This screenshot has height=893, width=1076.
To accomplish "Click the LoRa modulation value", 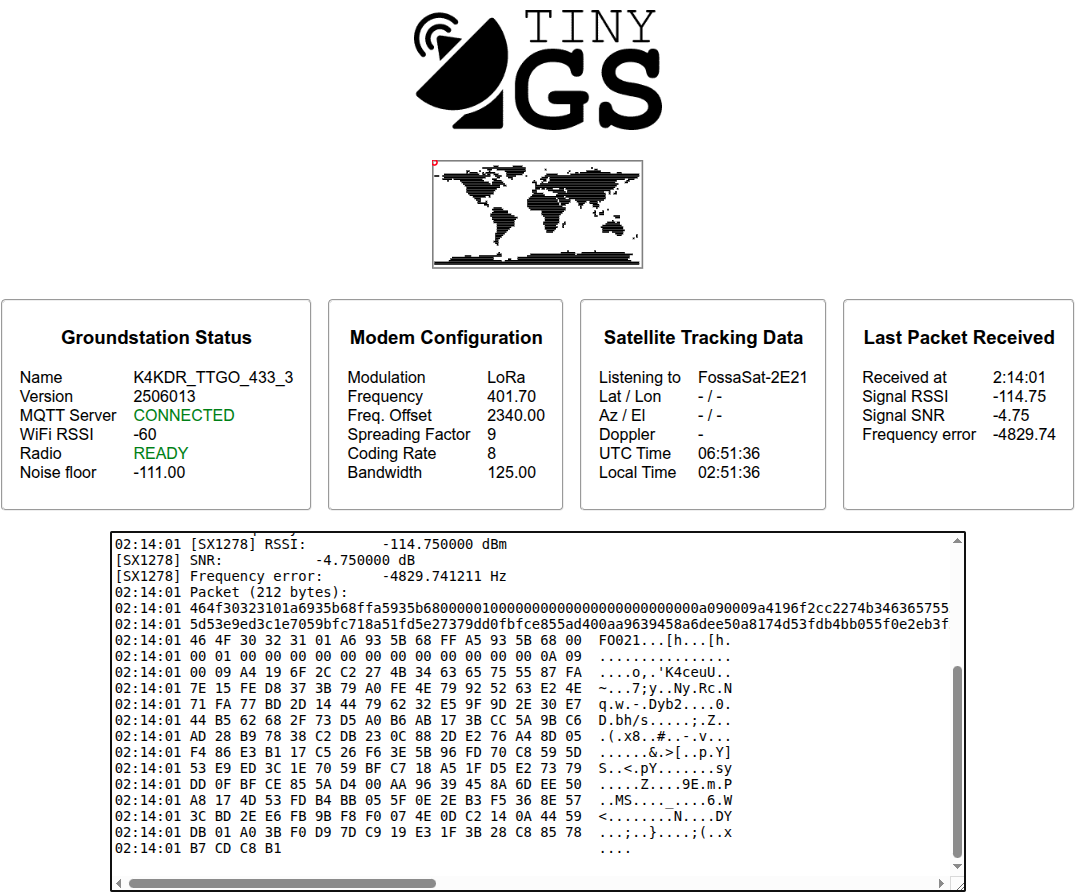I will (506, 378).
